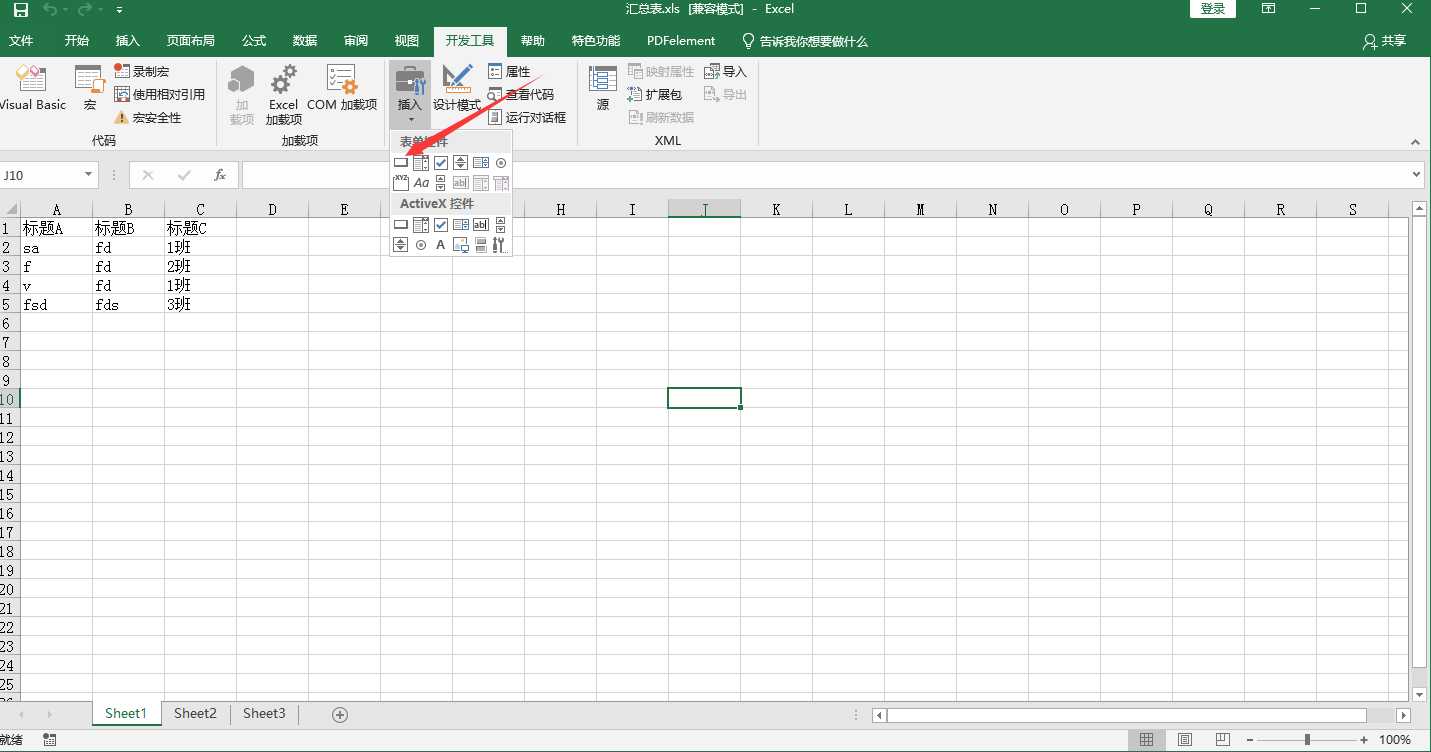Screen dimensions: 1431x752
Task: Click 宏安全性 (Macro Security)
Action: (x=148, y=118)
